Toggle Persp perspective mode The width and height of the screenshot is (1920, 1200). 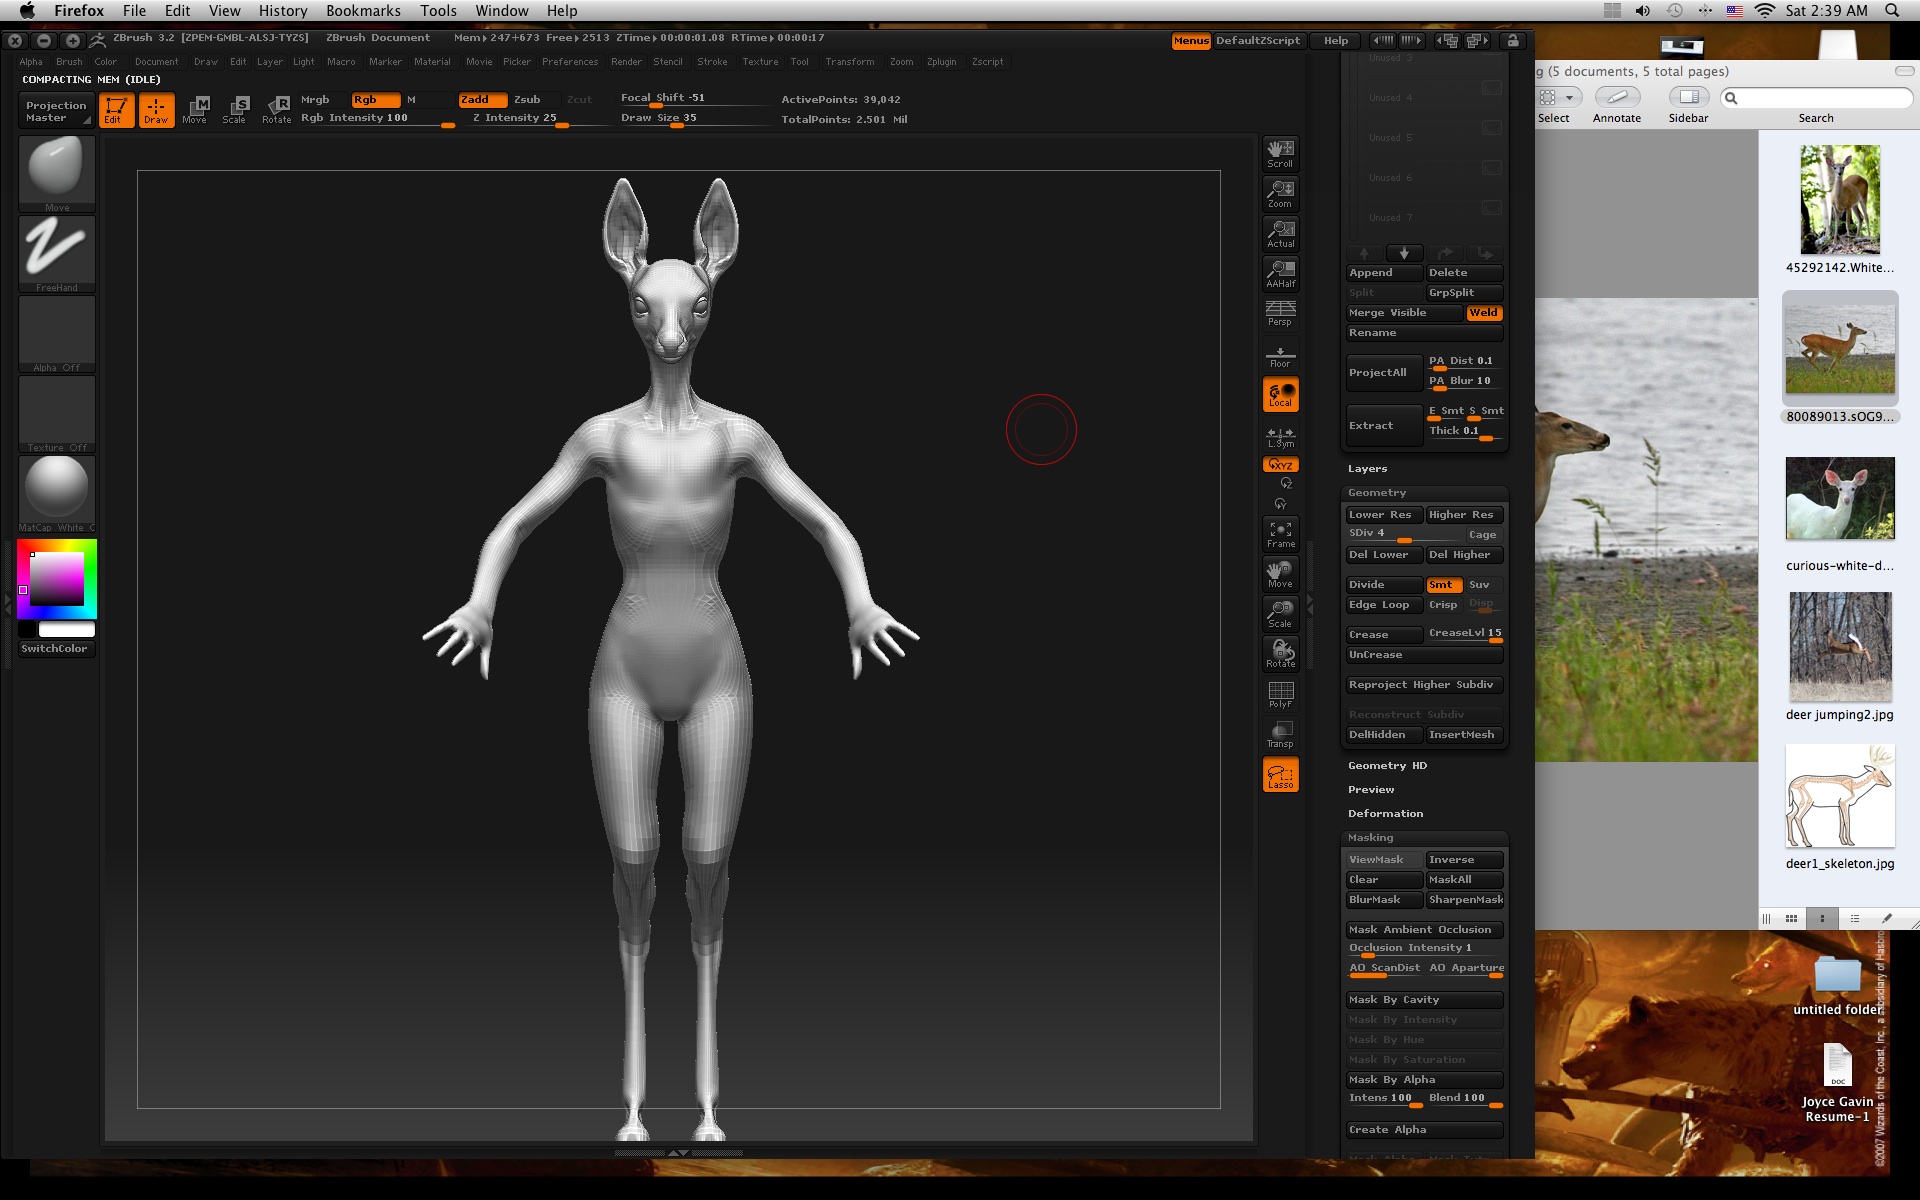pos(1280,311)
